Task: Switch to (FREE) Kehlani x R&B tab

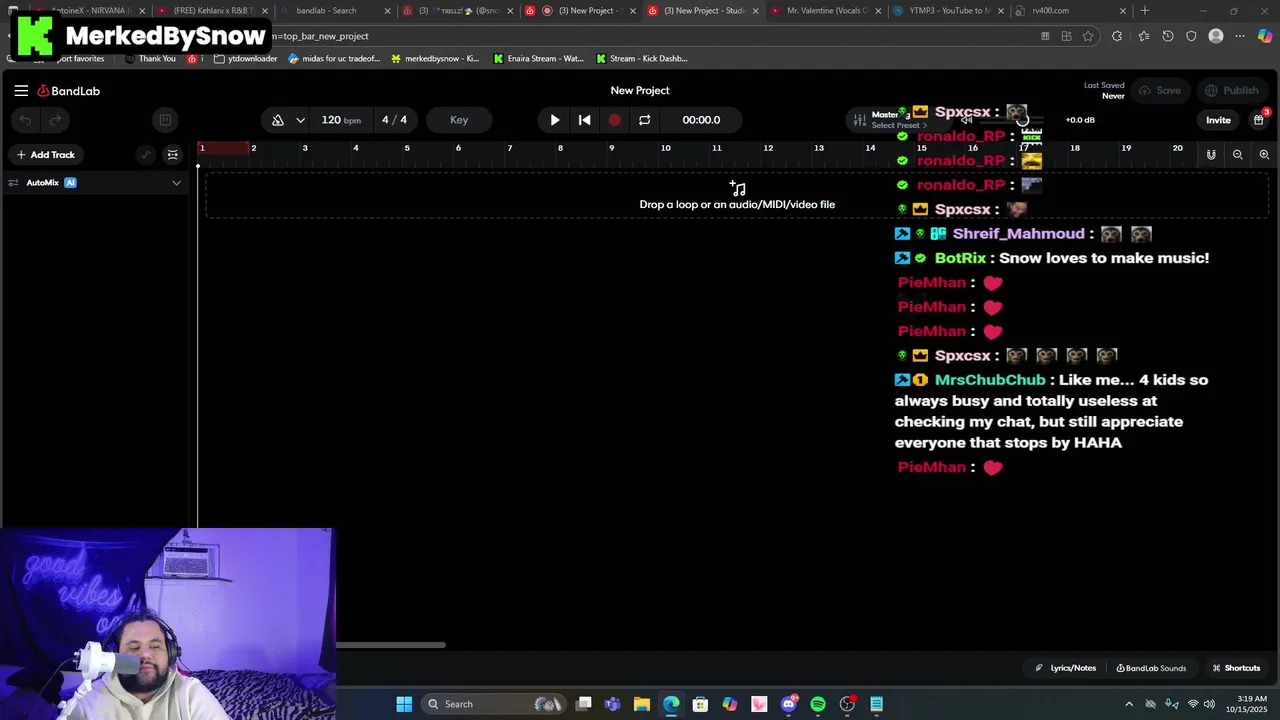Action: (211, 11)
